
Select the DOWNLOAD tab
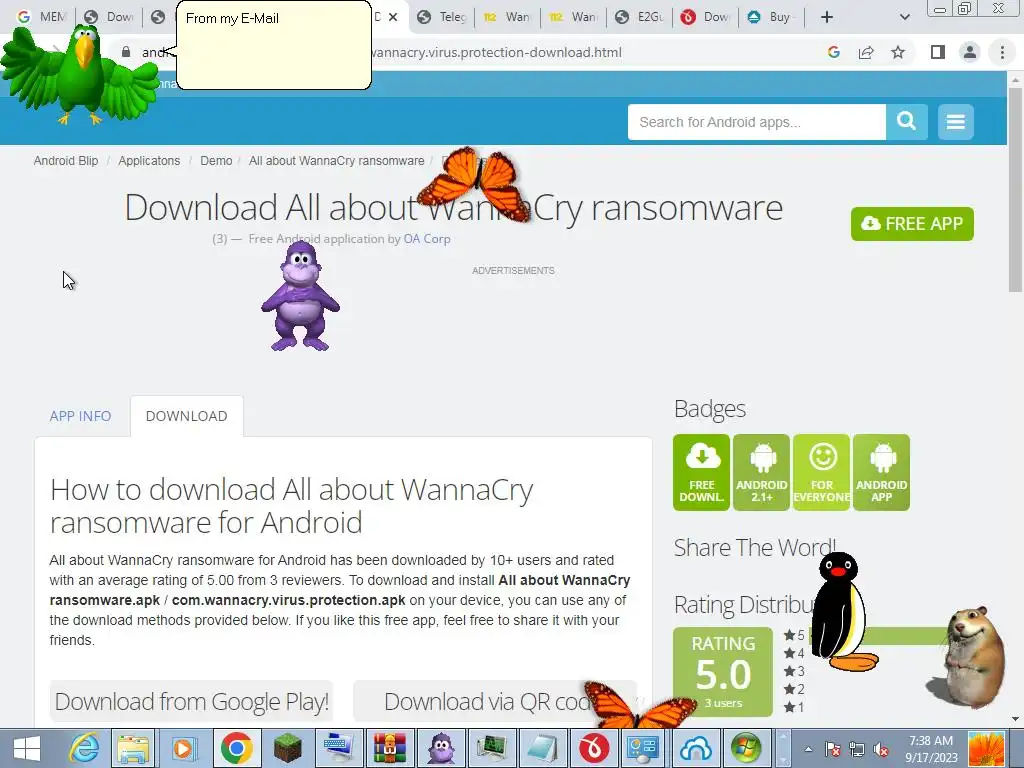pos(187,416)
